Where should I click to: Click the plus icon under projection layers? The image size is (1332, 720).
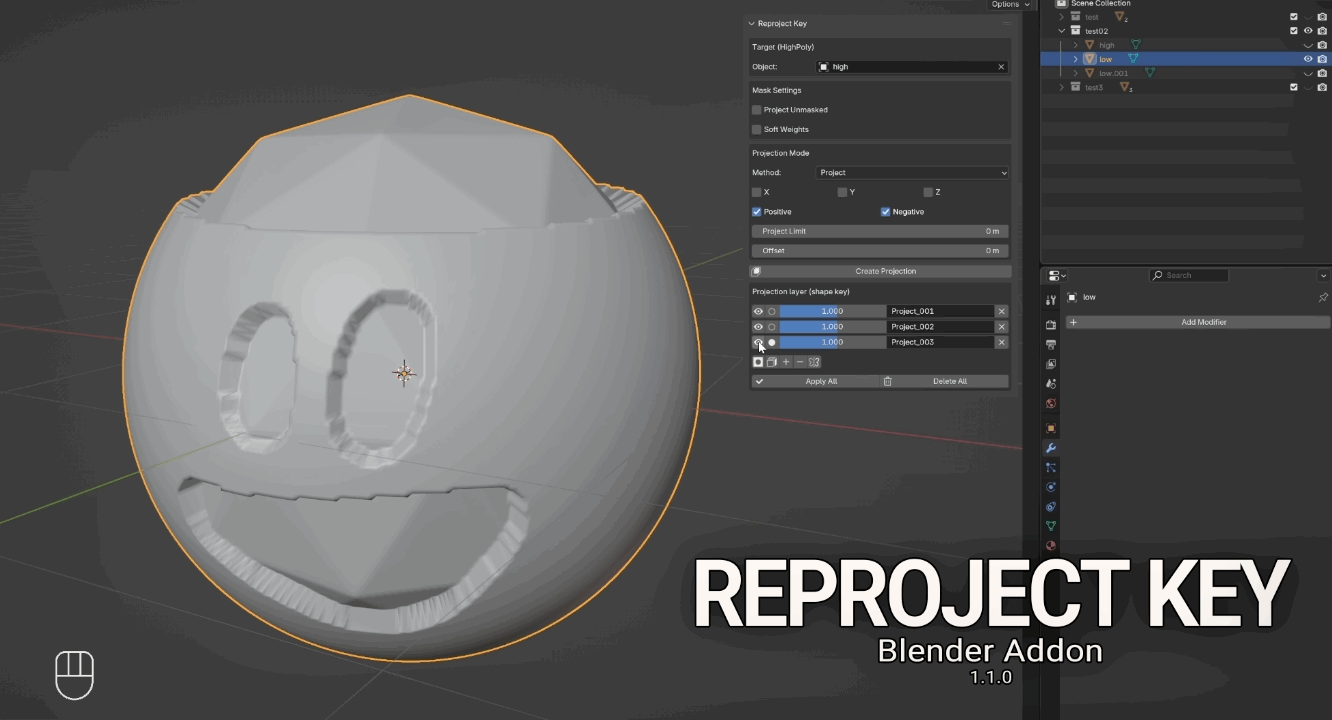coord(786,362)
